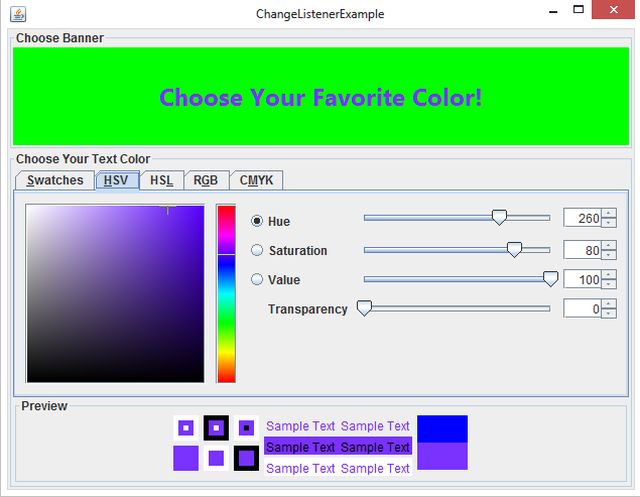
Task: Click the Value field showing 100
Action: [582, 279]
